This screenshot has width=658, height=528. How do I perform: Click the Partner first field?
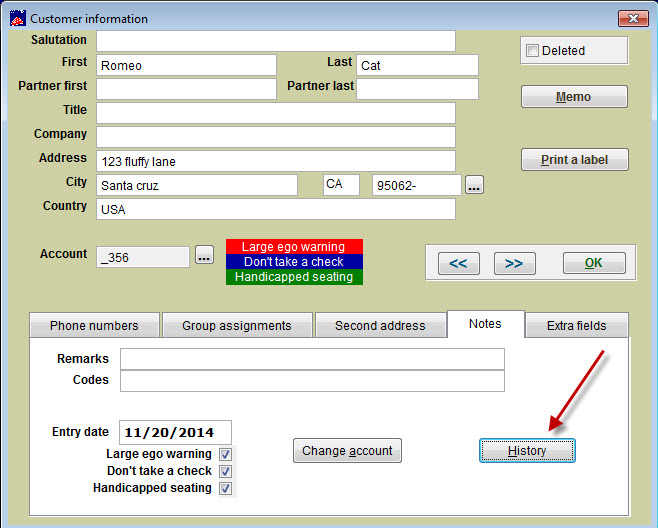coord(186,89)
